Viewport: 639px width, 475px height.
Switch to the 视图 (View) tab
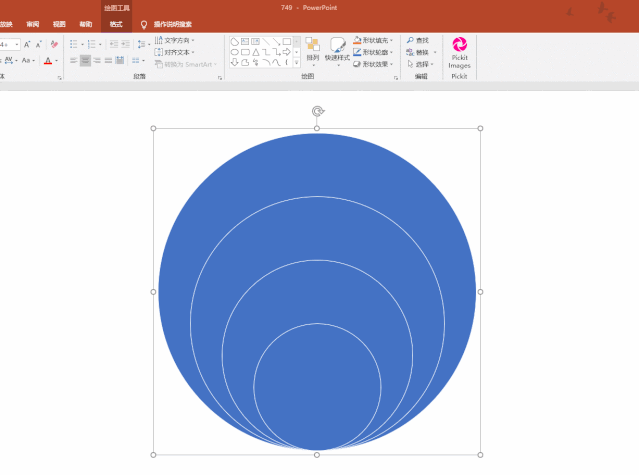[59, 23]
